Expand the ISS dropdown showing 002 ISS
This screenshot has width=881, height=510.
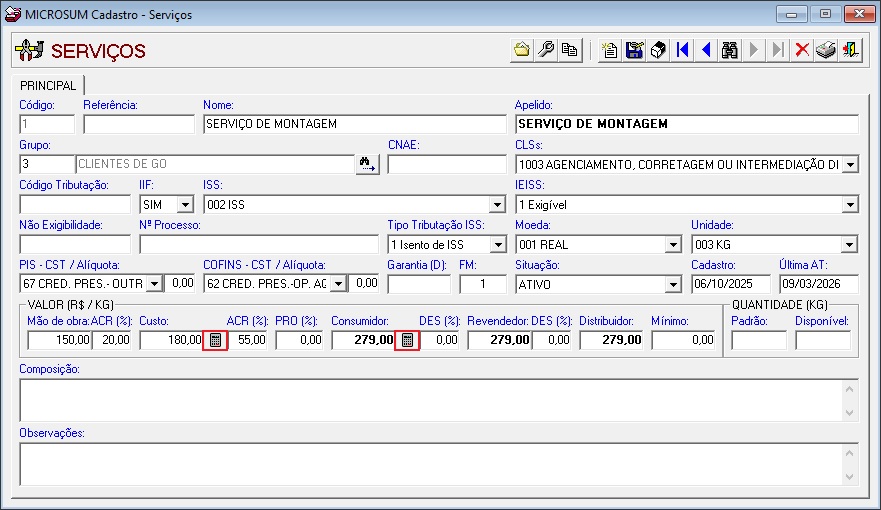(x=497, y=204)
